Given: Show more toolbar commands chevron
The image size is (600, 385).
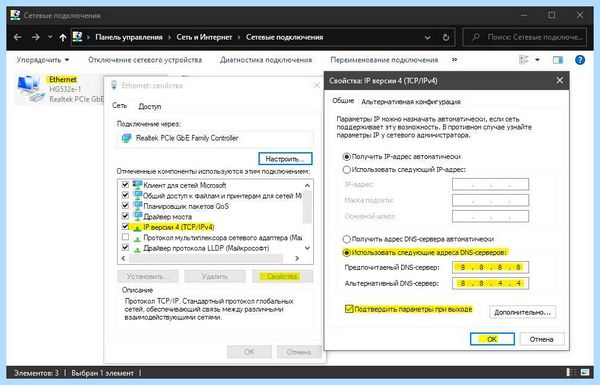Looking at the screenshot, I should coord(454,60).
